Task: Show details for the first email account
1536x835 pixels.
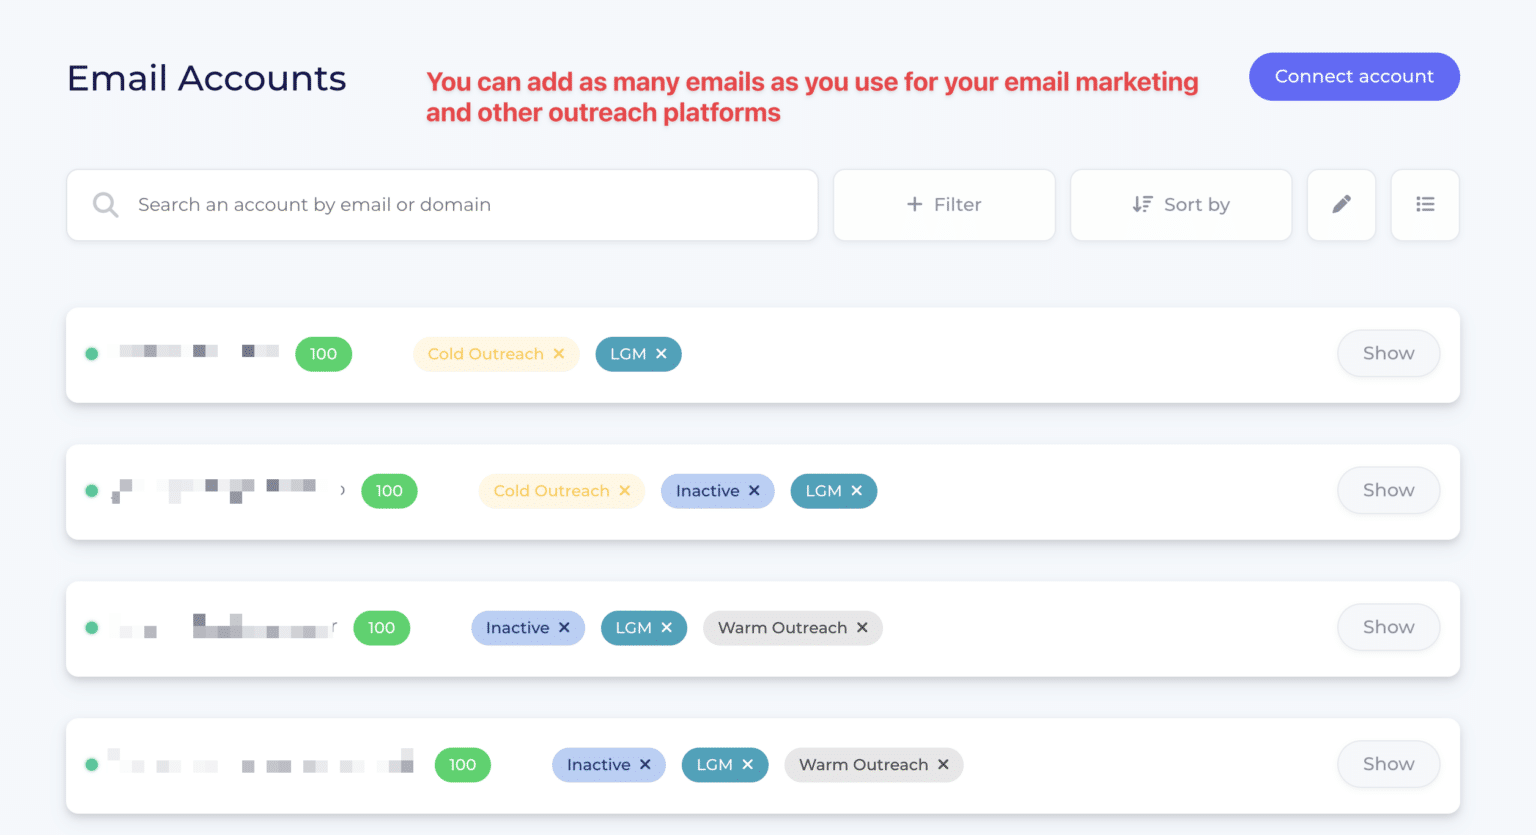Action: tap(1388, 353)
